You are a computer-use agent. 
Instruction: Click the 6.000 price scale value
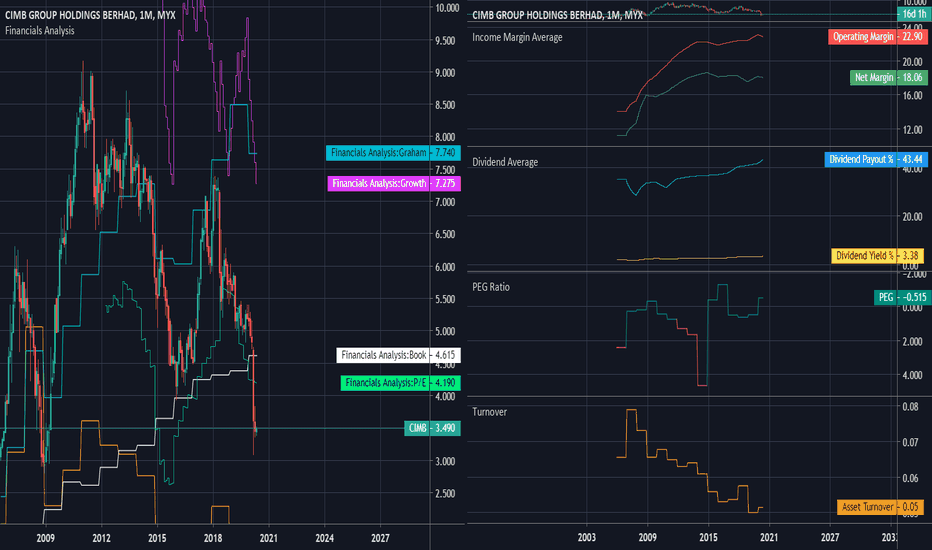point(447,267)
